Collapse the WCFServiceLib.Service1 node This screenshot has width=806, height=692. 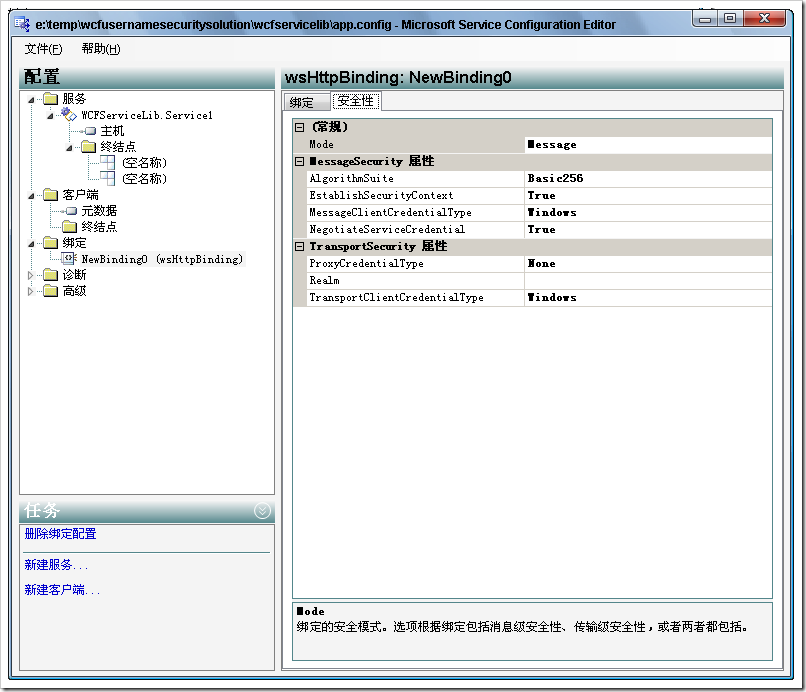click(x=50, y=115)
